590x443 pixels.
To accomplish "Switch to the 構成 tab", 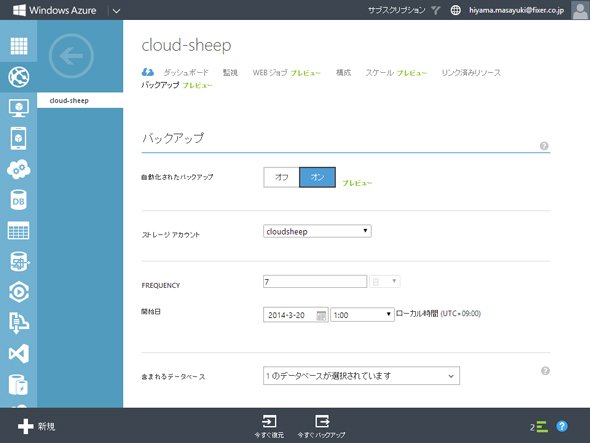I will (343, 72).
